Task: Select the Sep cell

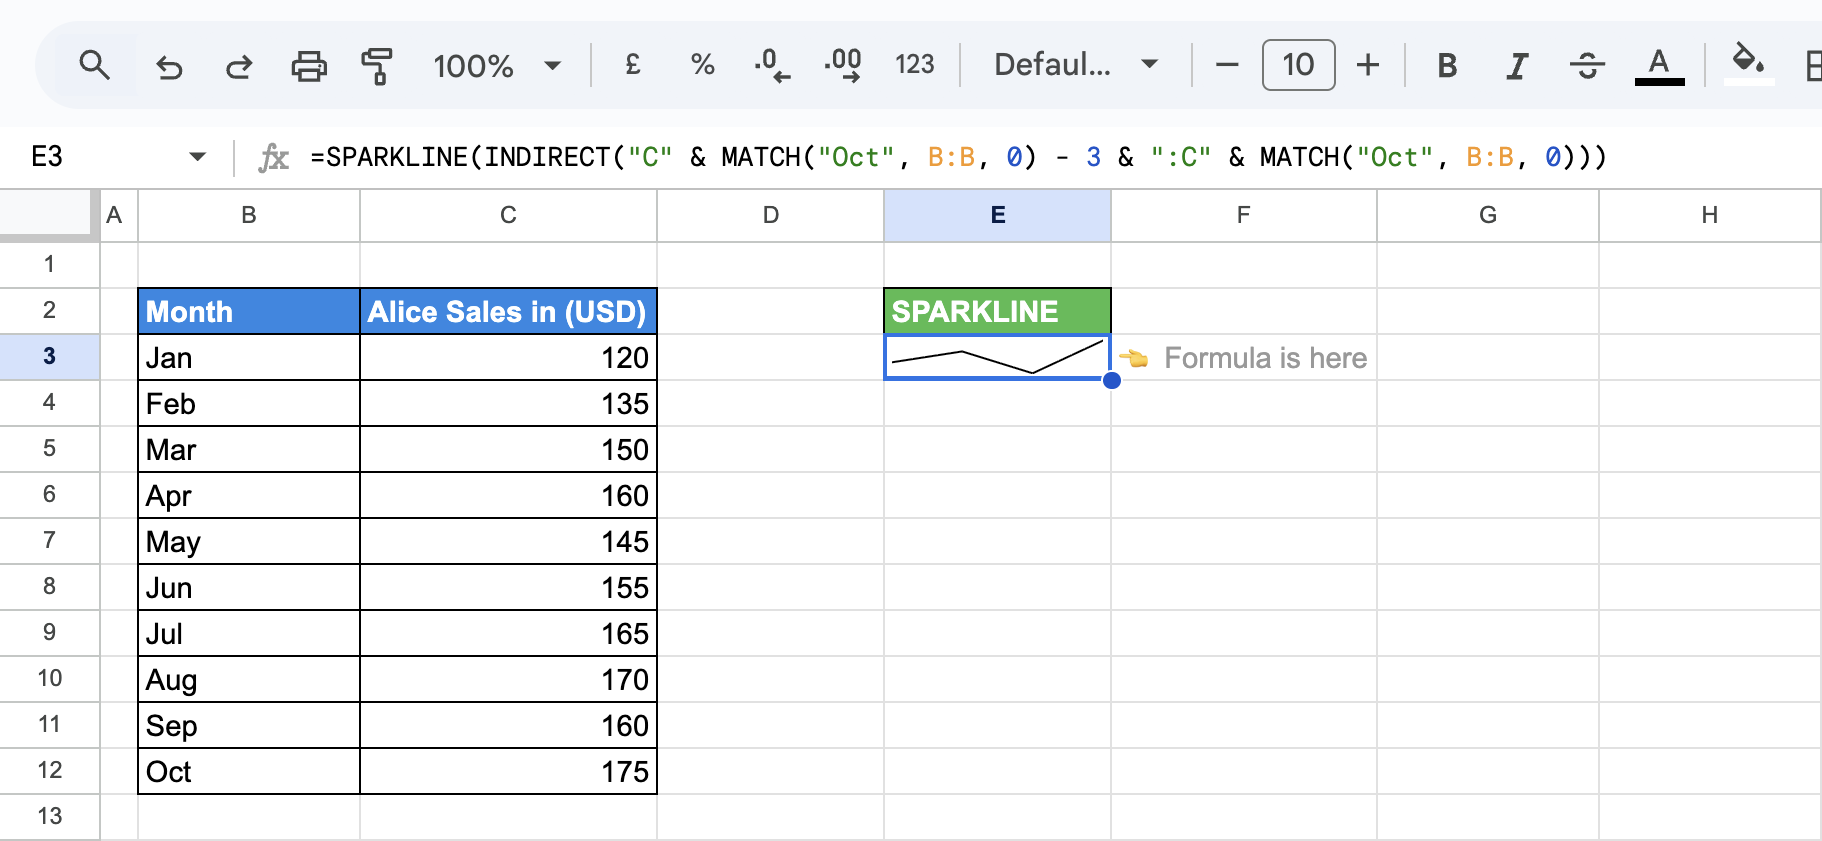Action: (249, 725)
